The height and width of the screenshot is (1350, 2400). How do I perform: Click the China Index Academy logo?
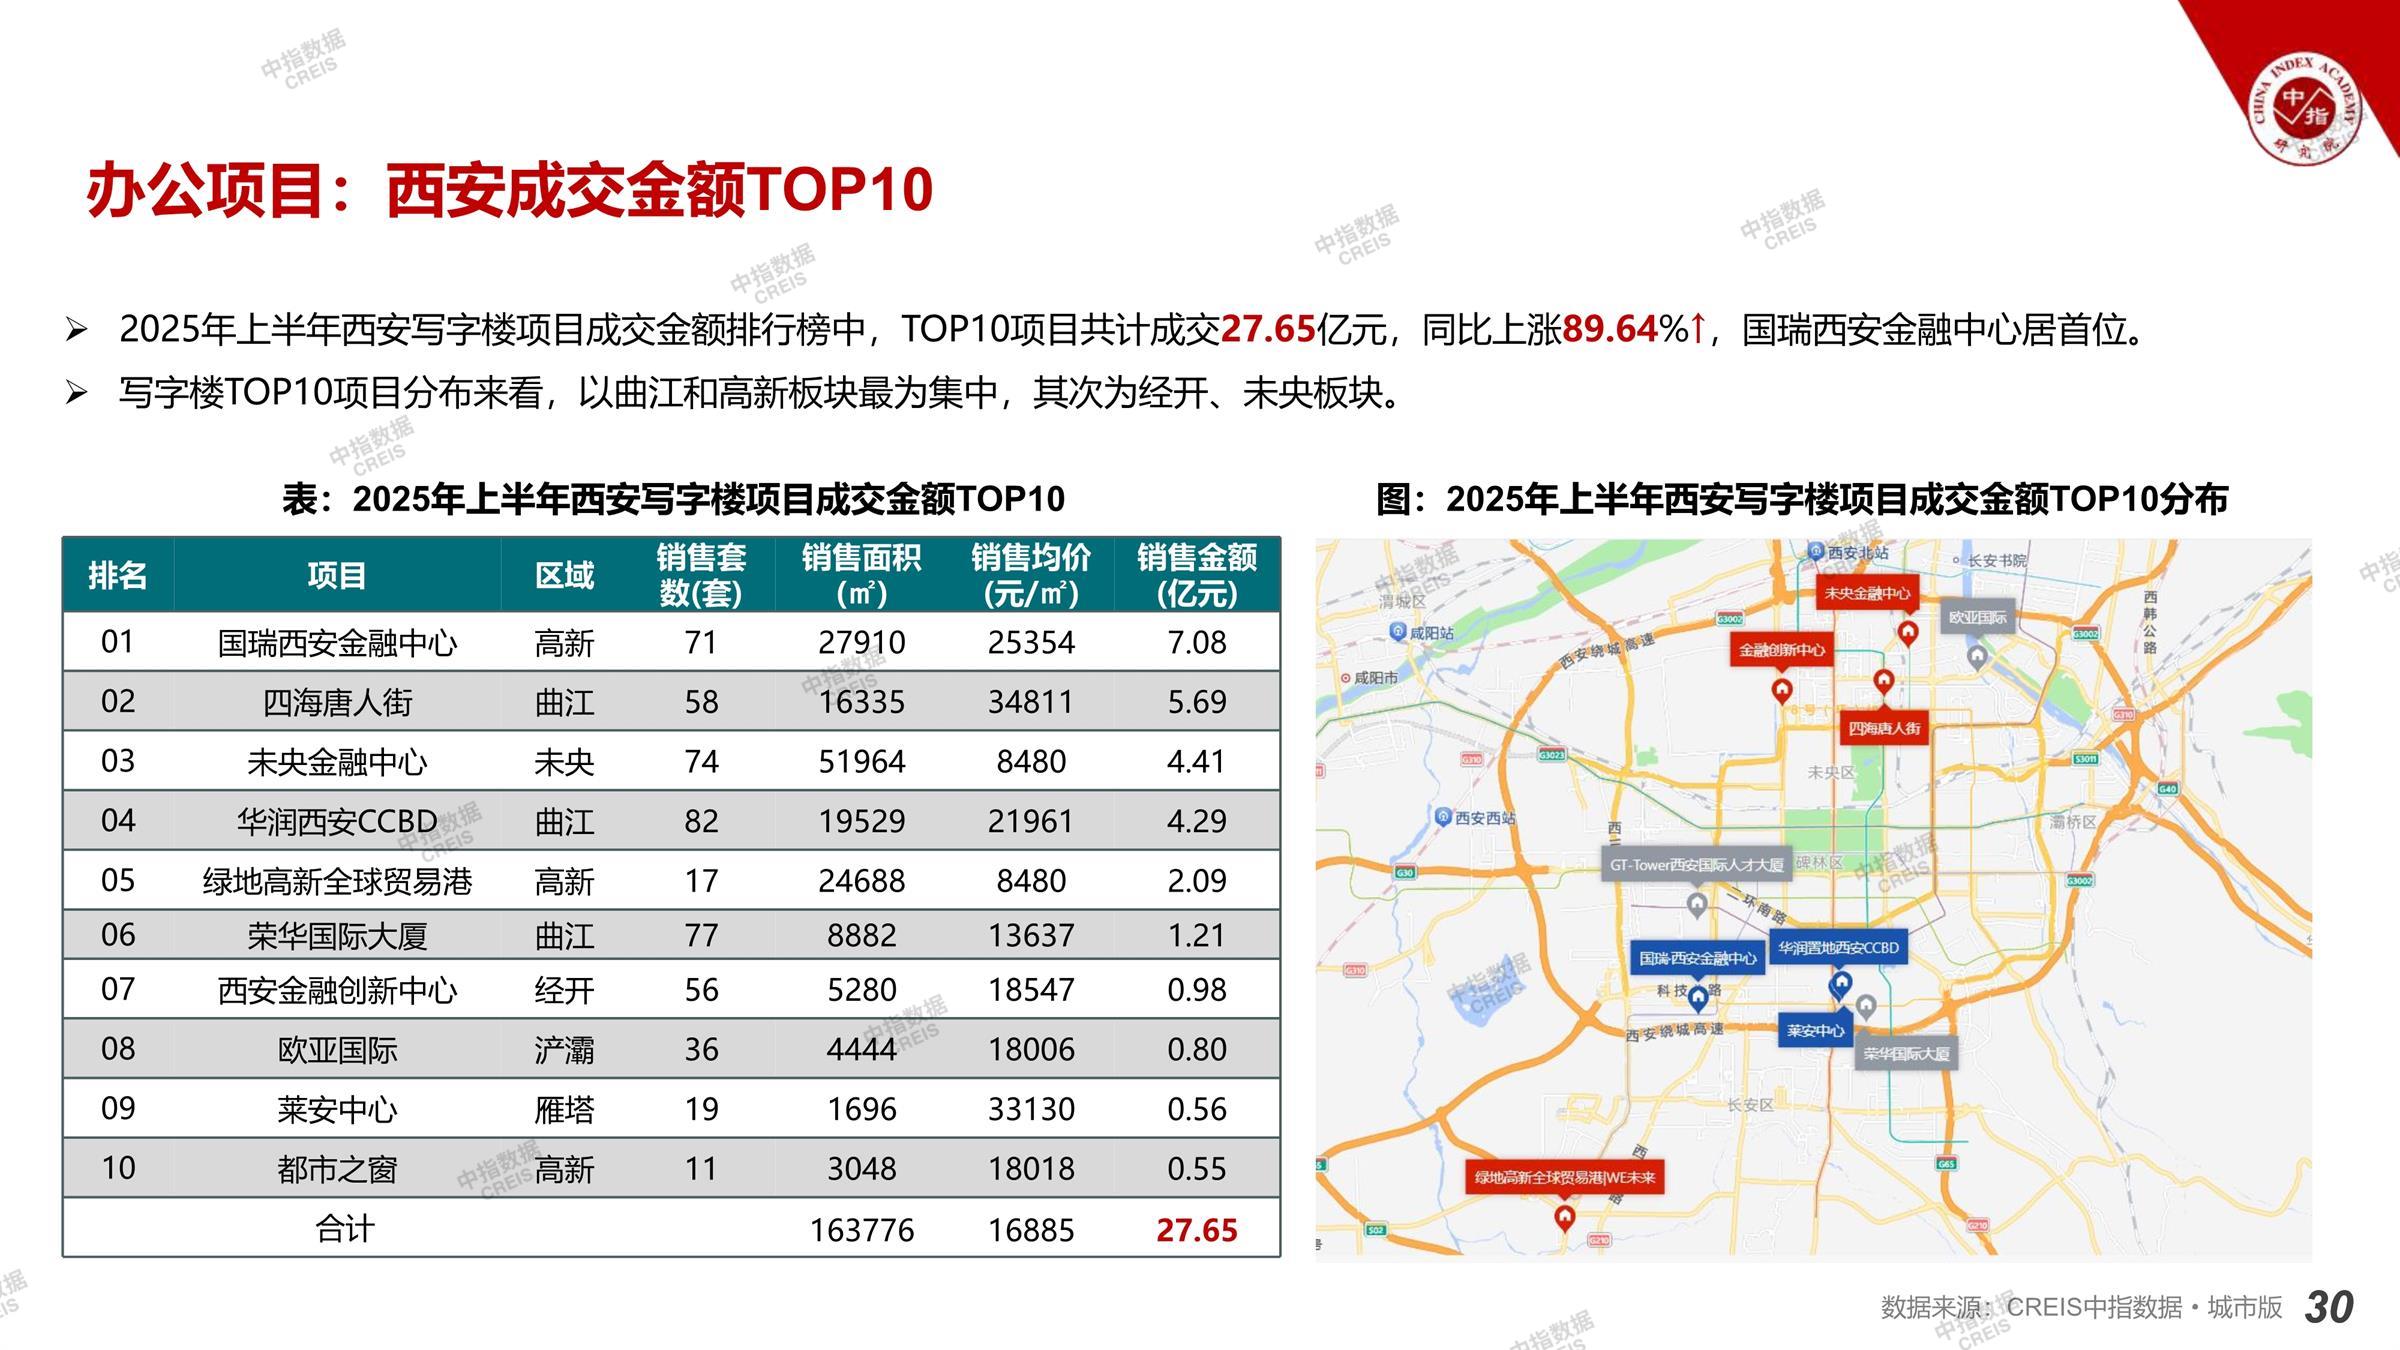[x=2306, y=110]
